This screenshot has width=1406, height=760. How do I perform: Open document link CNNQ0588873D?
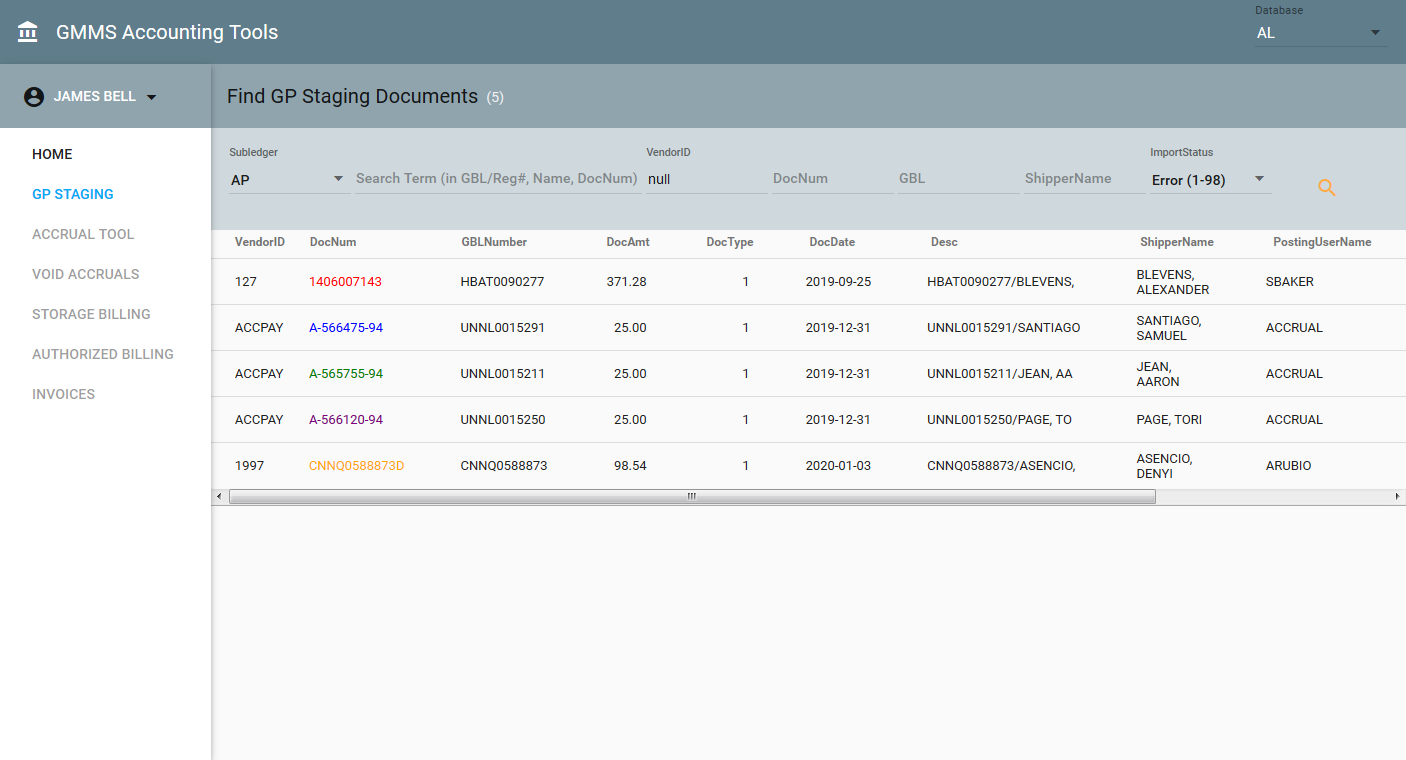[x=356, y=466]
